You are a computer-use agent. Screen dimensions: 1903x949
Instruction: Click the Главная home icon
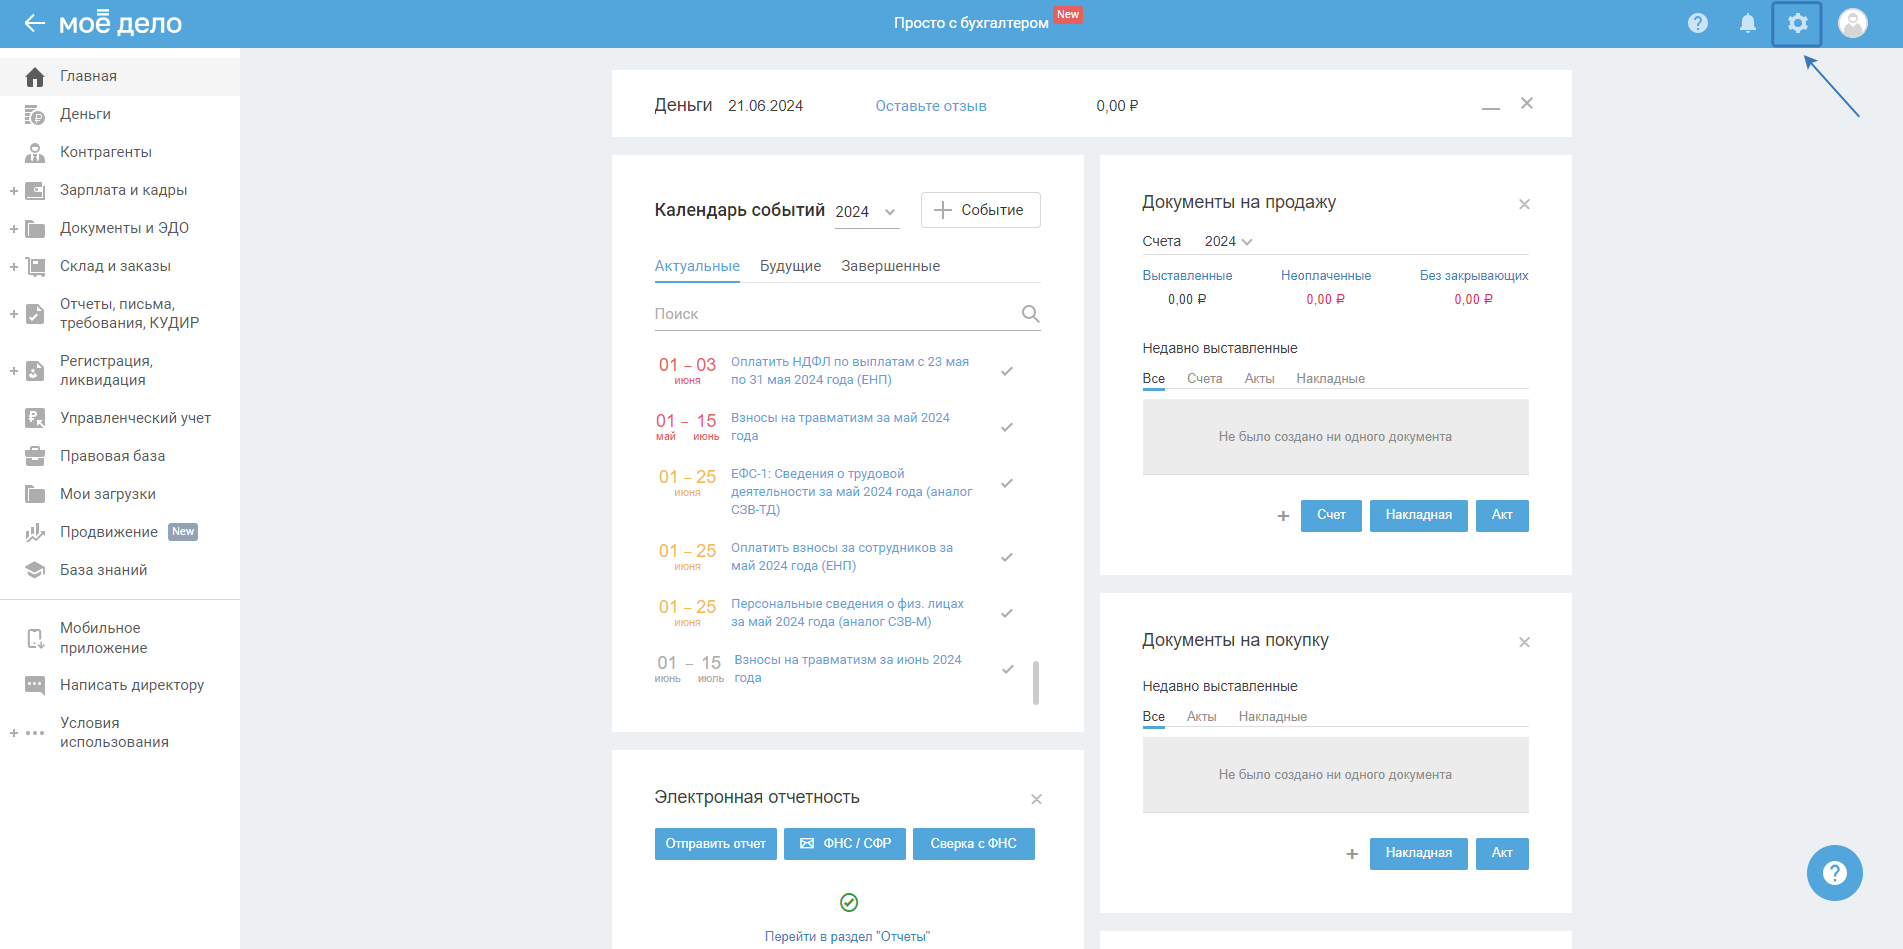pos(35,77)
